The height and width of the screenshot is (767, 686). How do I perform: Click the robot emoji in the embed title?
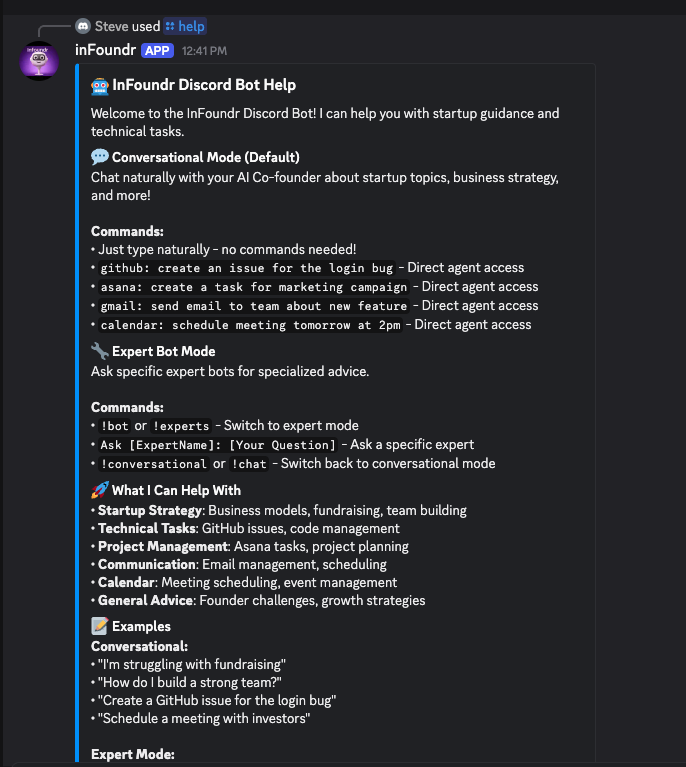tap(99, 85)
